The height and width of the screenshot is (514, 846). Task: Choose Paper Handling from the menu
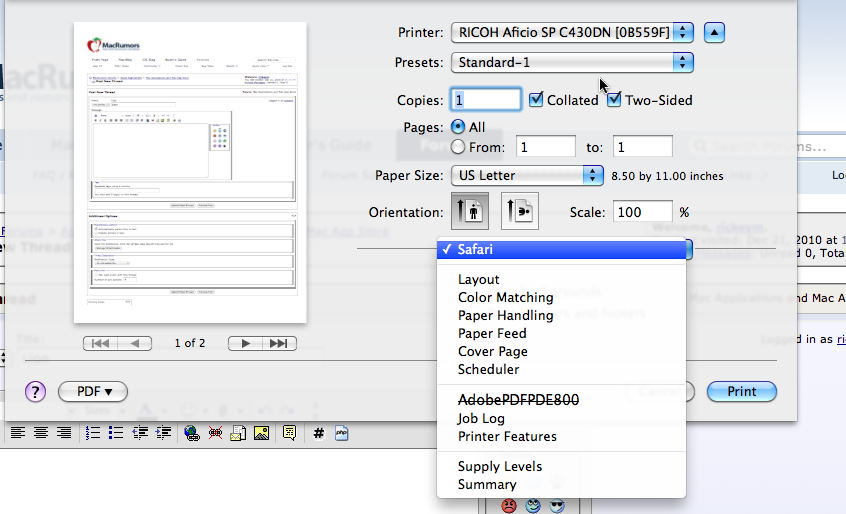pos(561,316)
